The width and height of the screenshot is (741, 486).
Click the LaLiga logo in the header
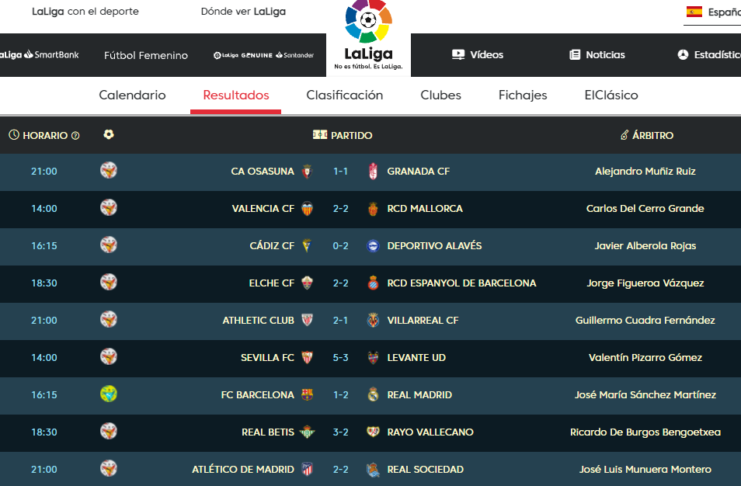pos(368,36)
